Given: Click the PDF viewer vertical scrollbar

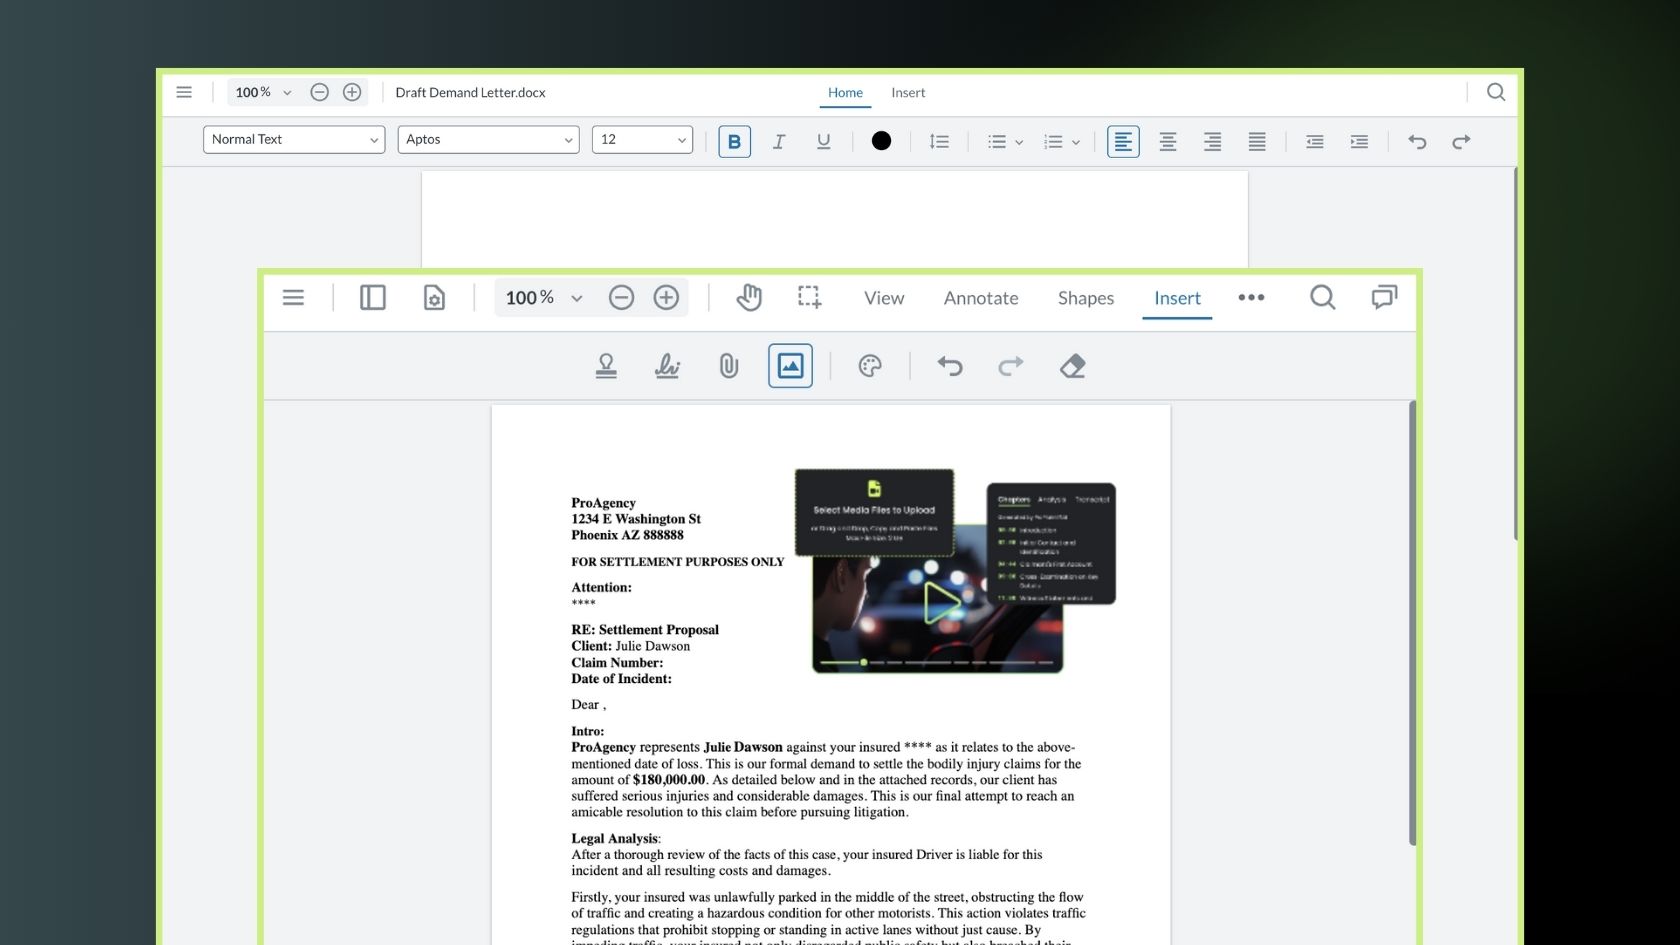Looking at the screenshot, I should [1412, 624].
